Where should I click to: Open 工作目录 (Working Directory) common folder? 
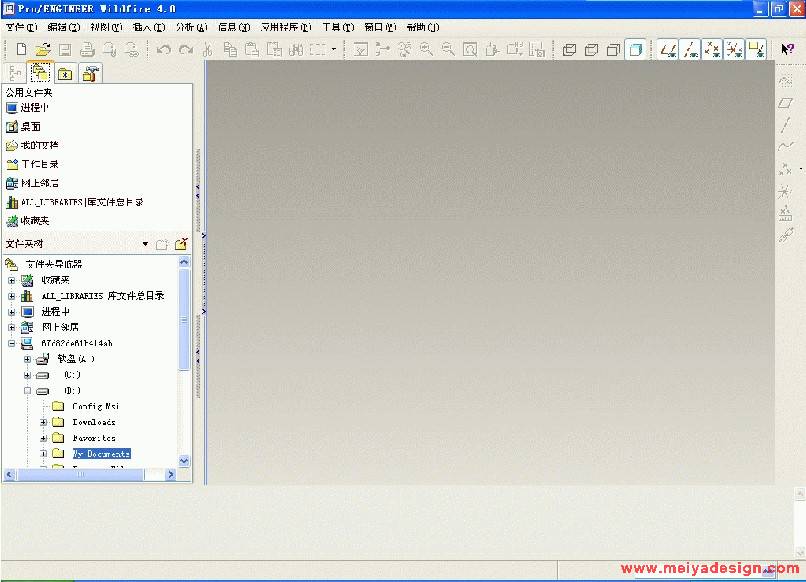32,165
